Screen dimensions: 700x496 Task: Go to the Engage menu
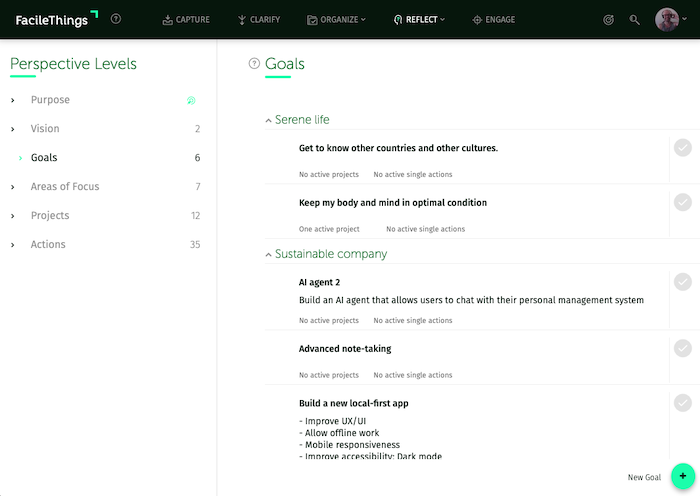500,20
